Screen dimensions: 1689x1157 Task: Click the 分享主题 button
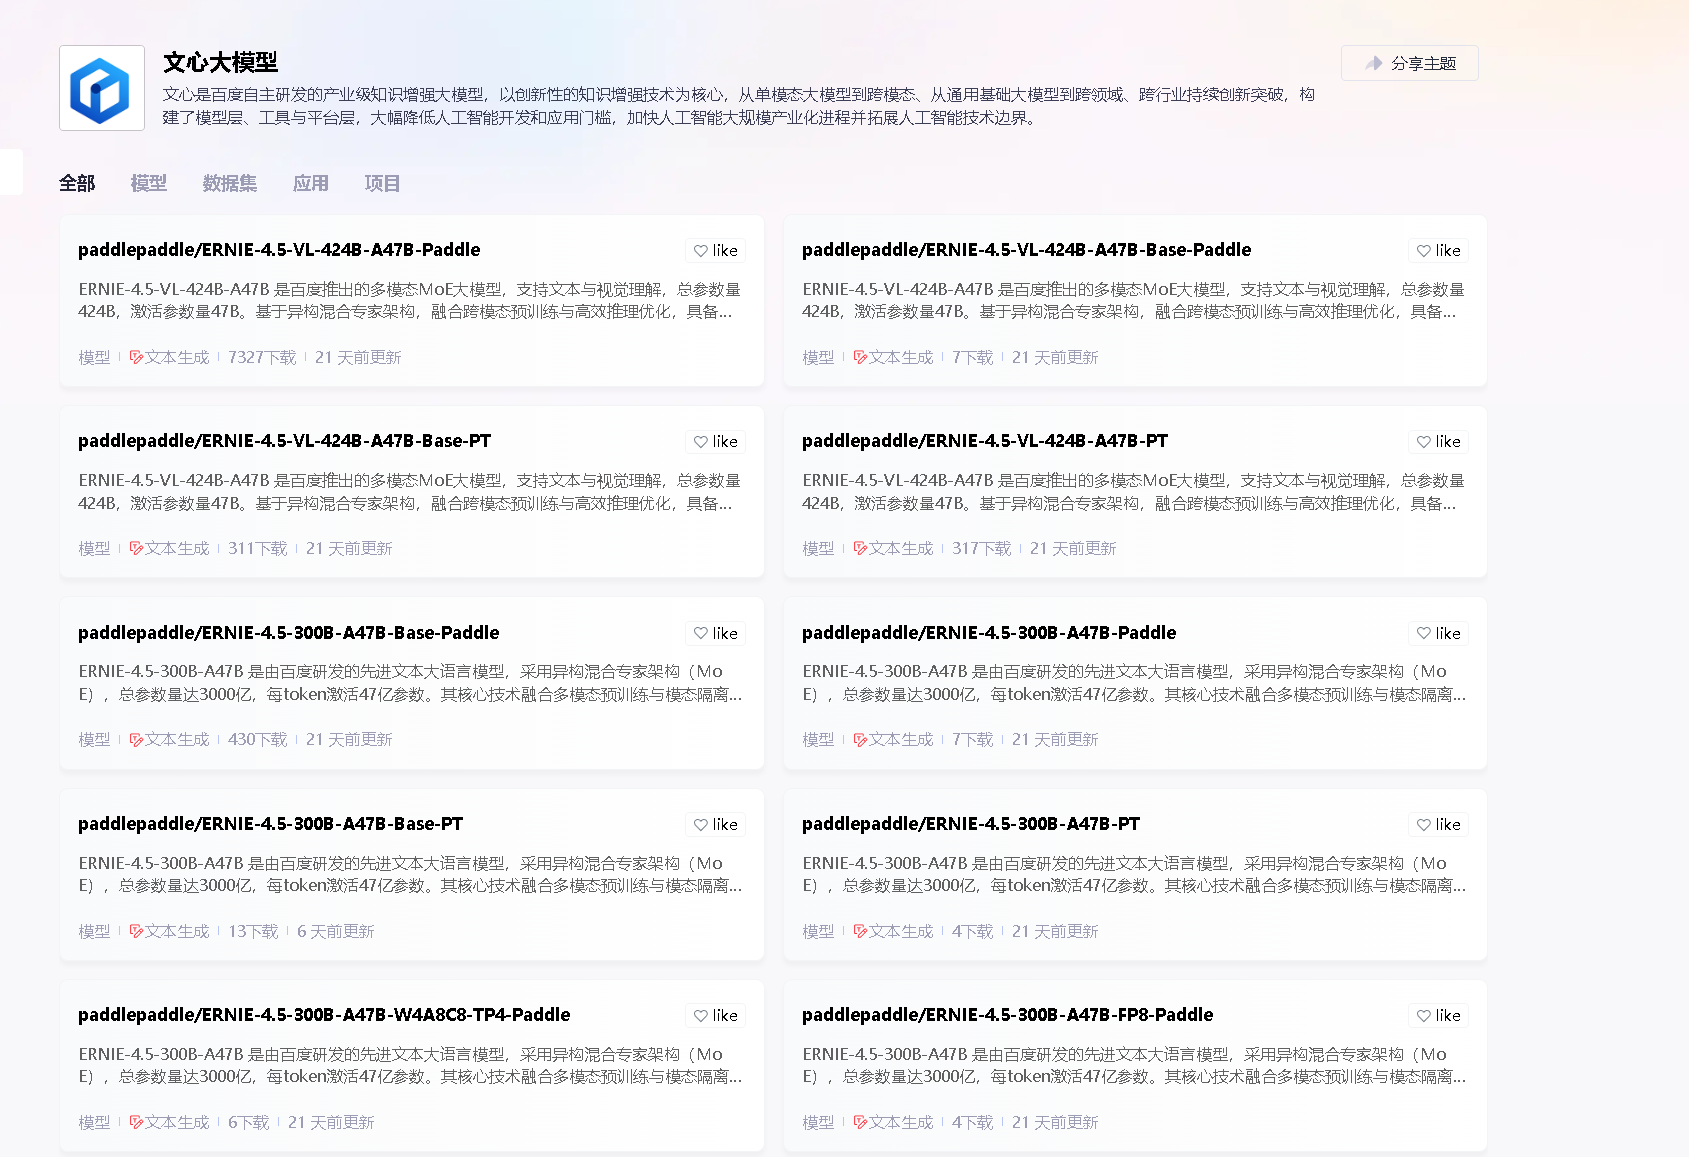tap(1410, 63)
